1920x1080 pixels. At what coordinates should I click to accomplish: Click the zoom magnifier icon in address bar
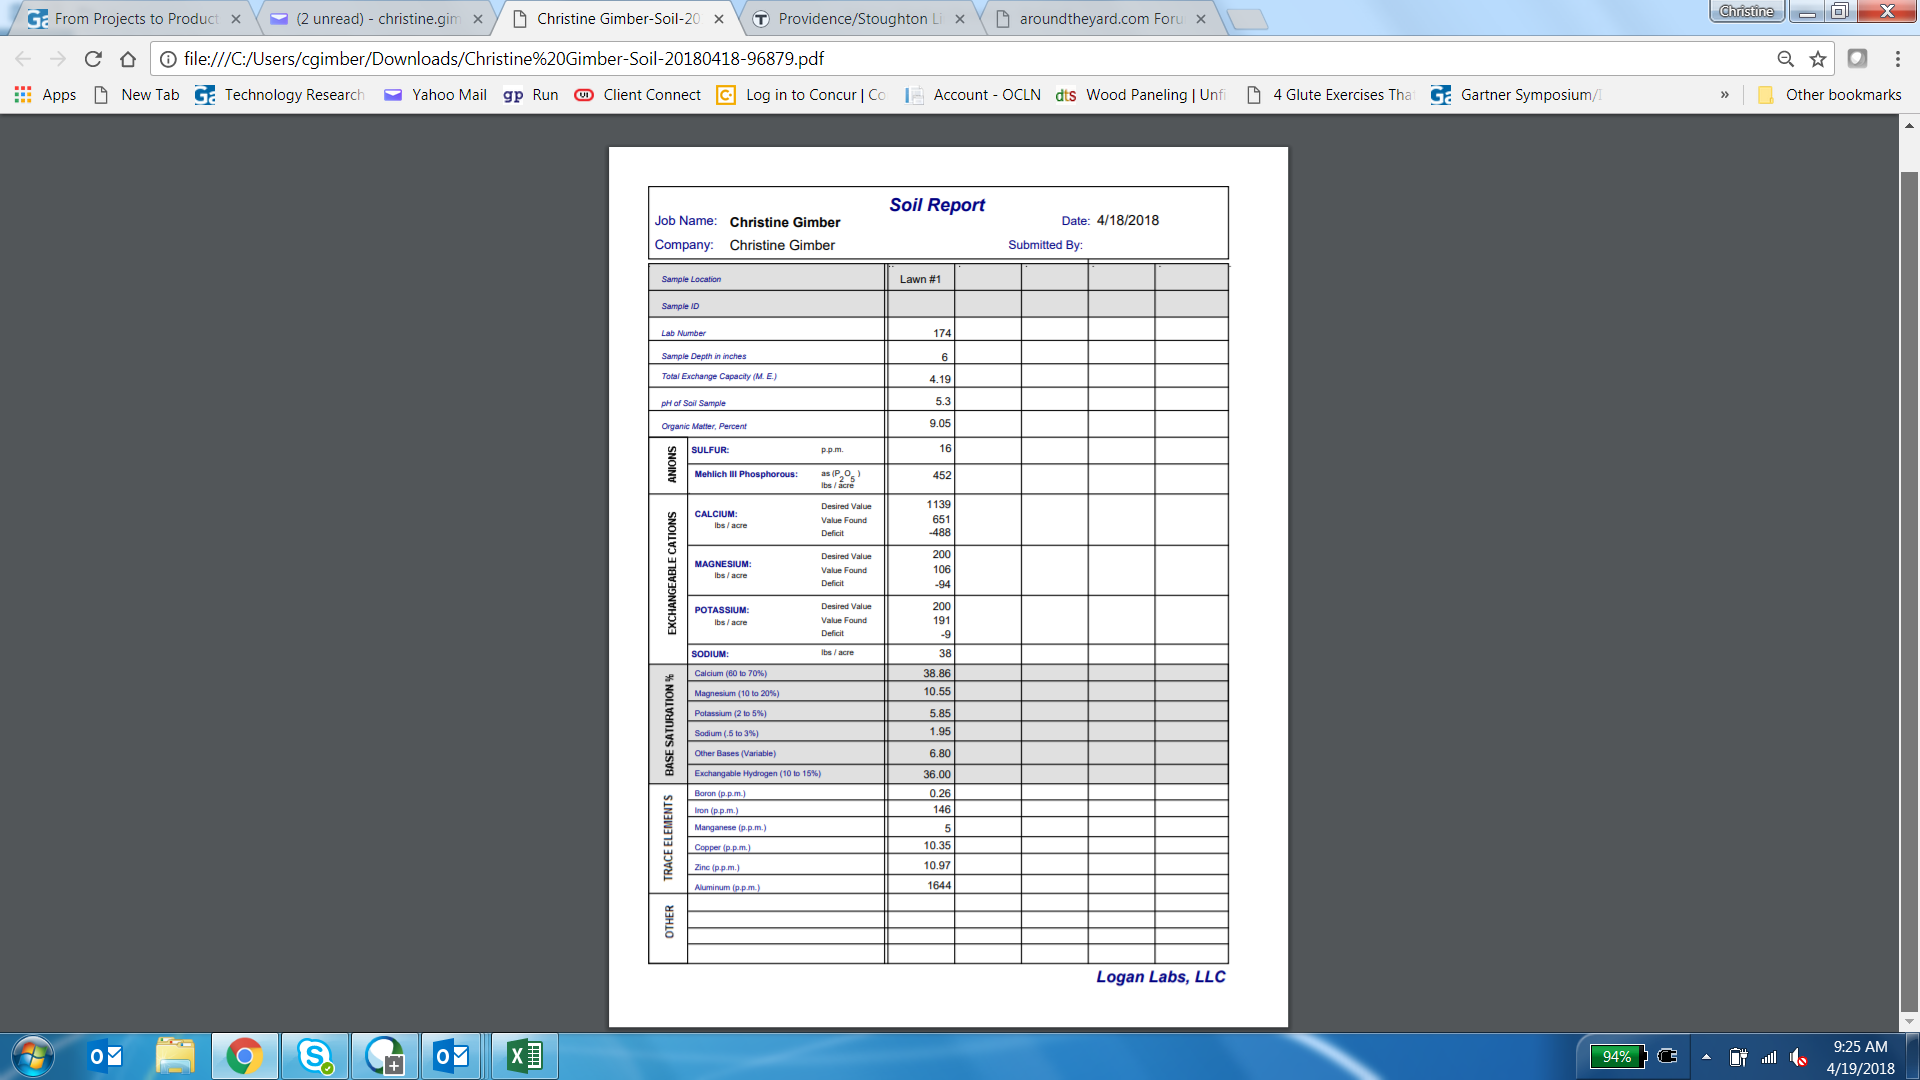click(1785, 59)
